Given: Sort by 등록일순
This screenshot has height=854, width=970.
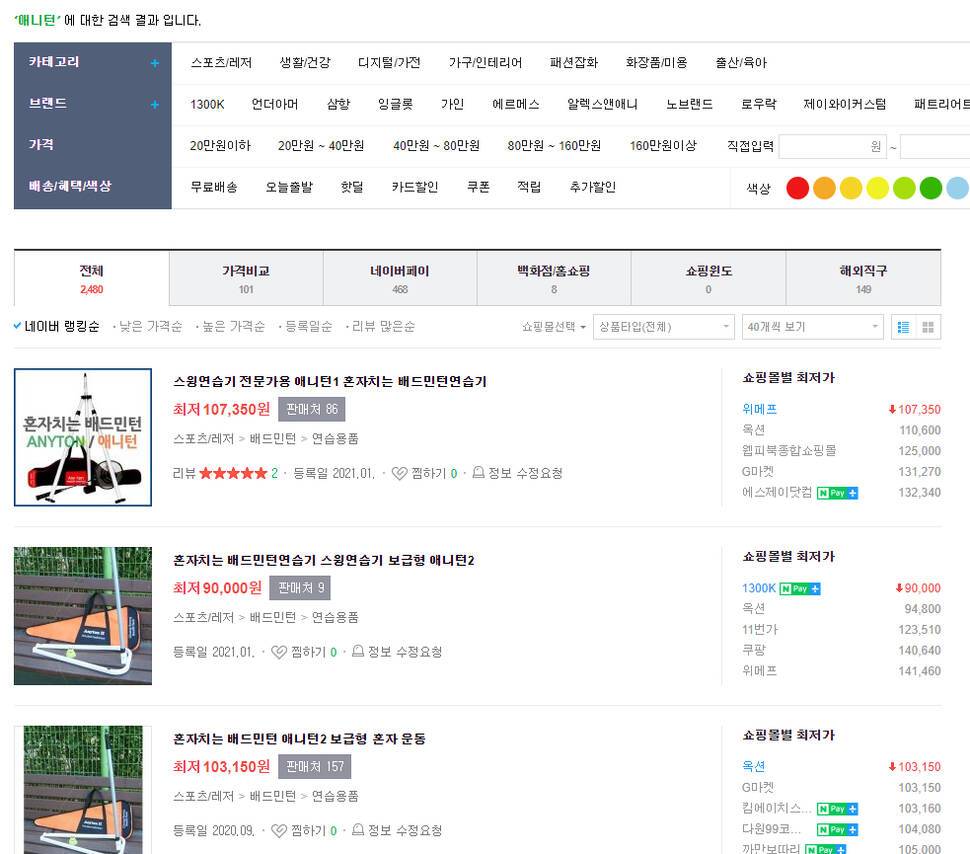Looking at the screenshot, I should pos(308,327).
